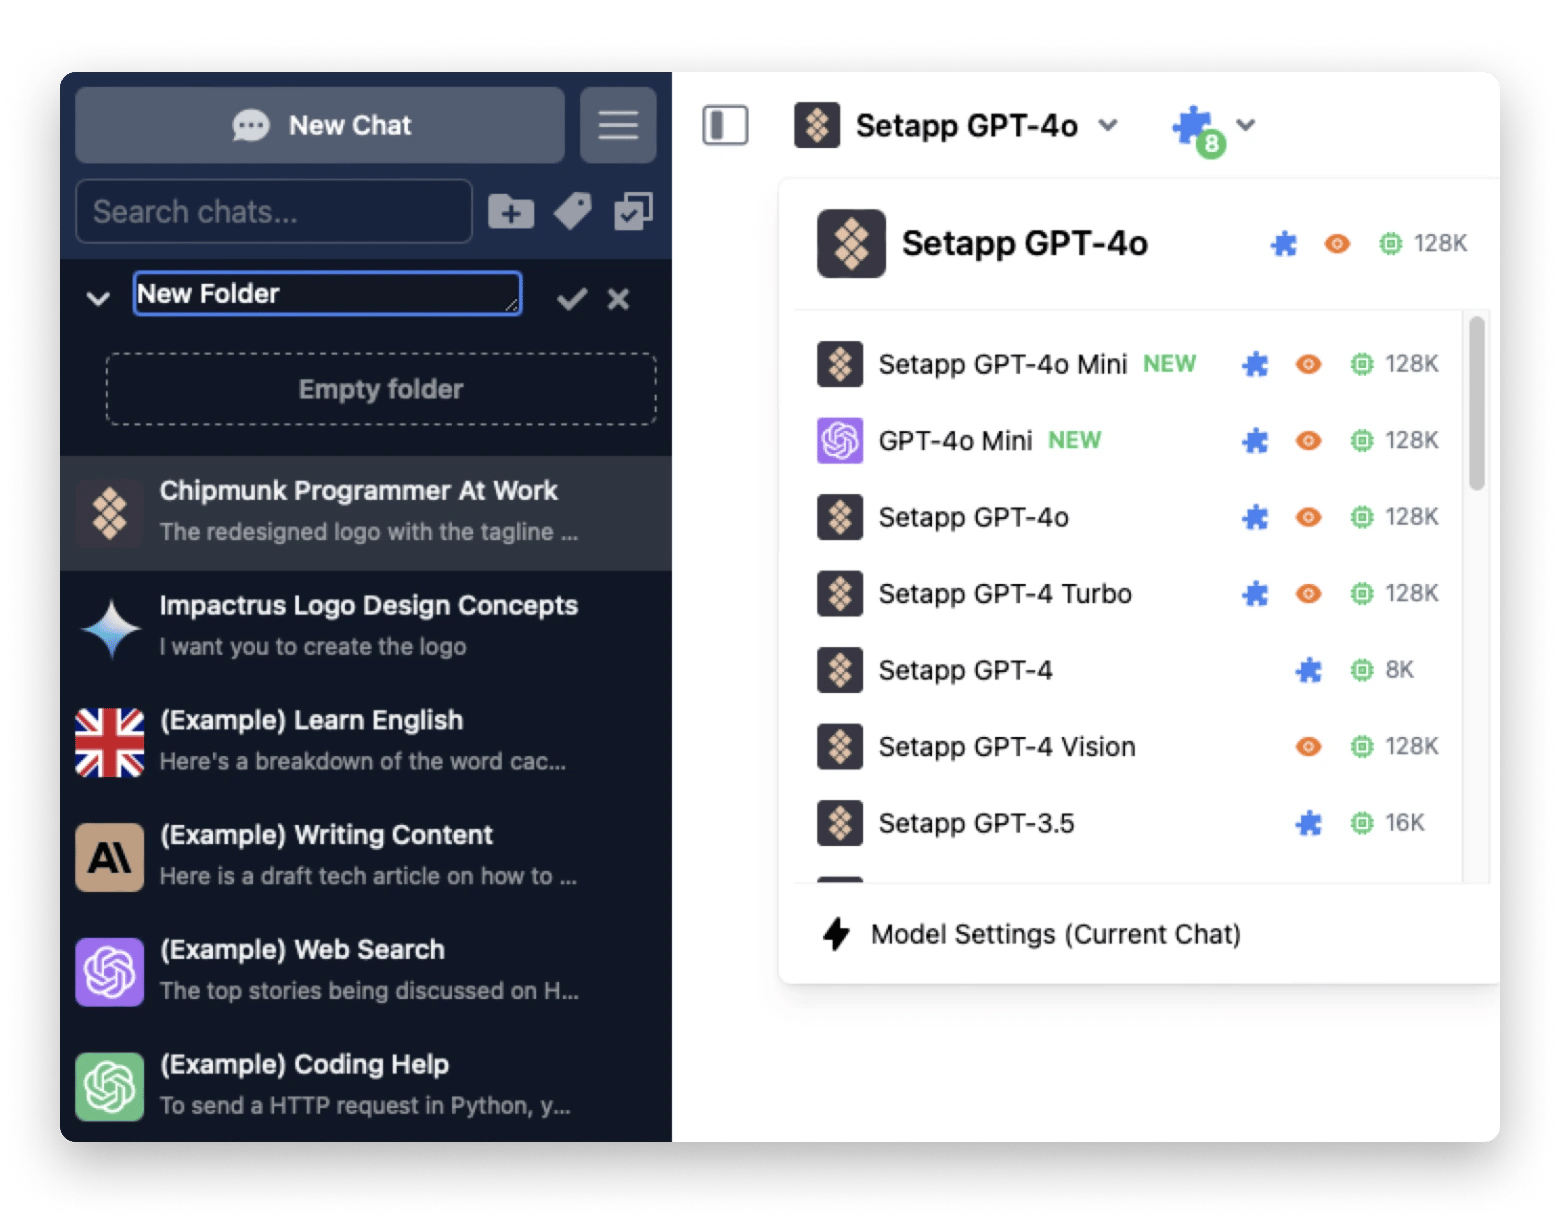
Task: Click the UK flag chat icon
Action: [x=110, y=743]
